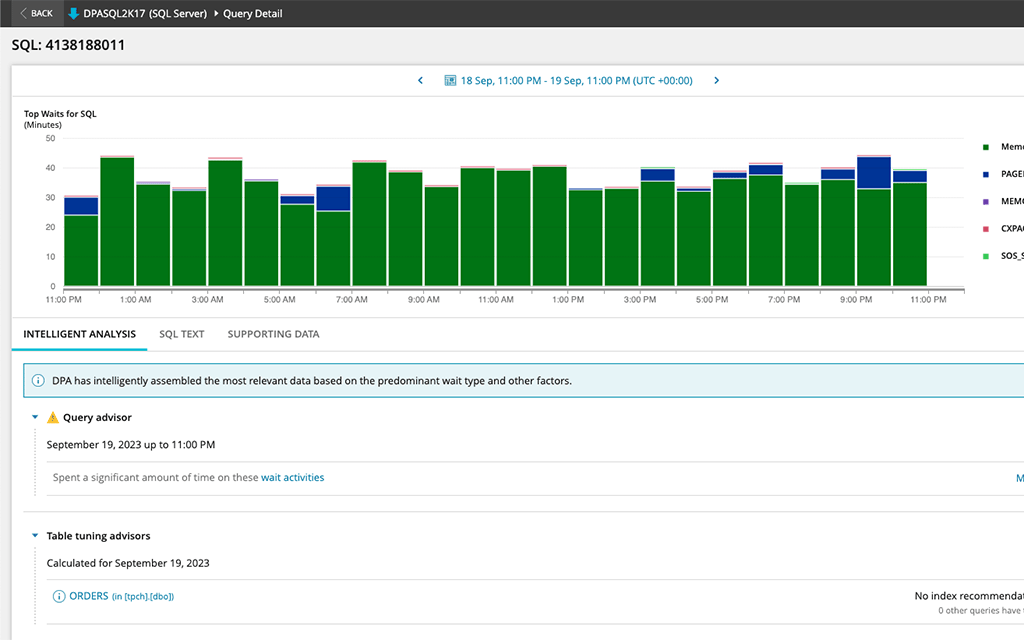Collapse the Table tuning advisors section

[x=36, y=535]
